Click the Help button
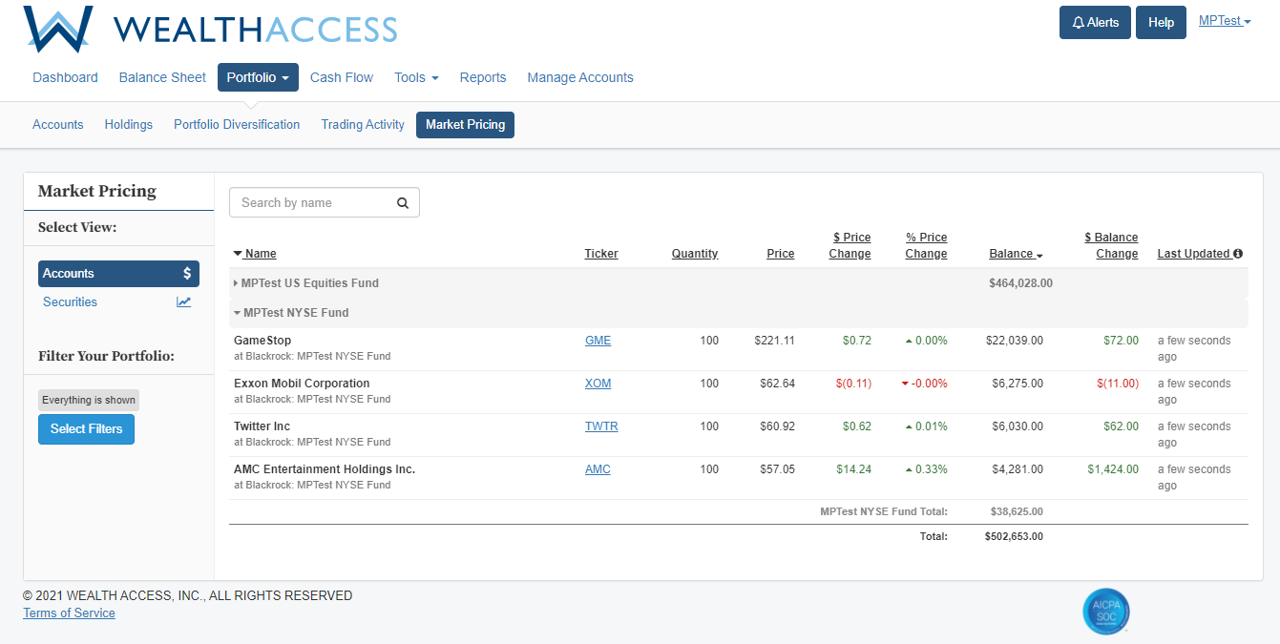Screen dimensions: 1280x644 click(x=1161, y=22)
